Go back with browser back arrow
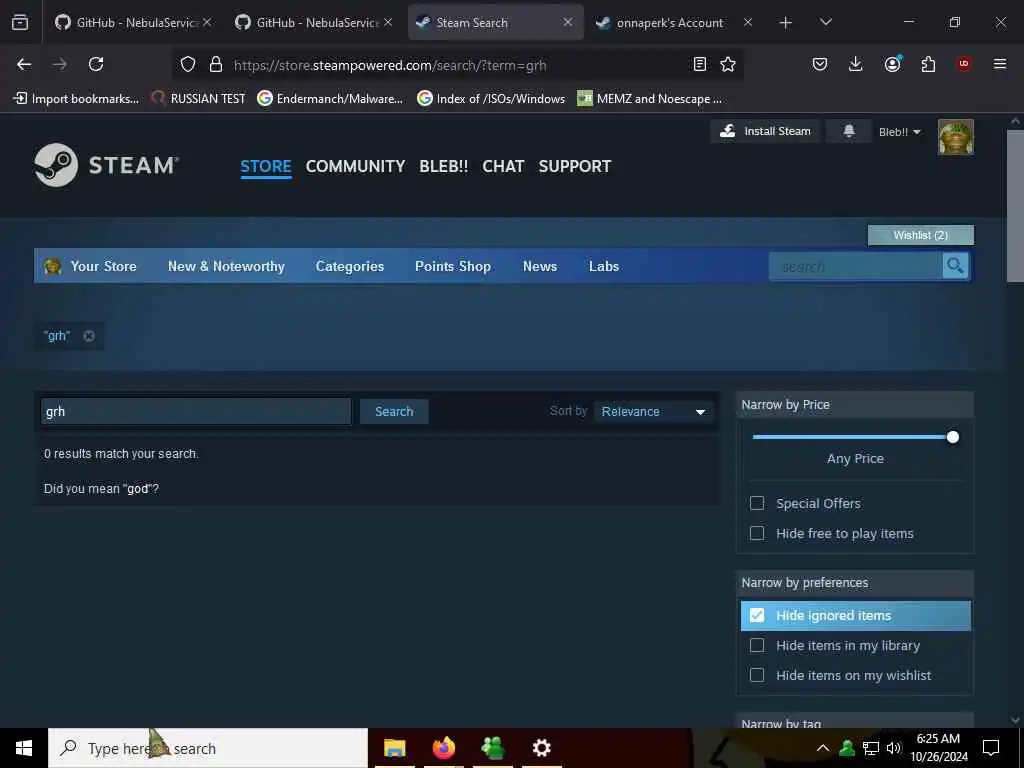 pyautogui.click(x=24, y=64)
